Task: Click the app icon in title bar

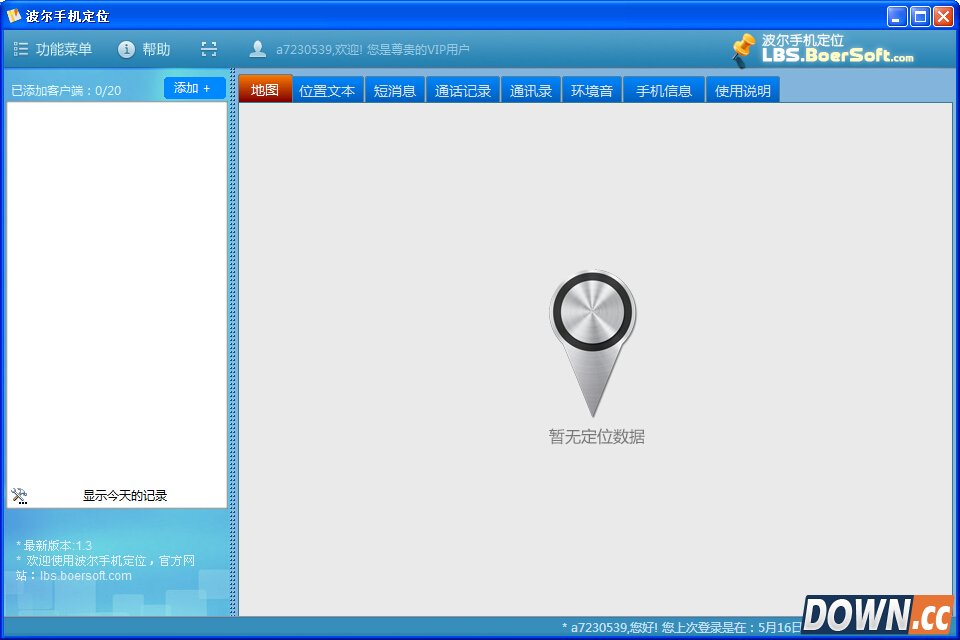Action: [14, 16]
